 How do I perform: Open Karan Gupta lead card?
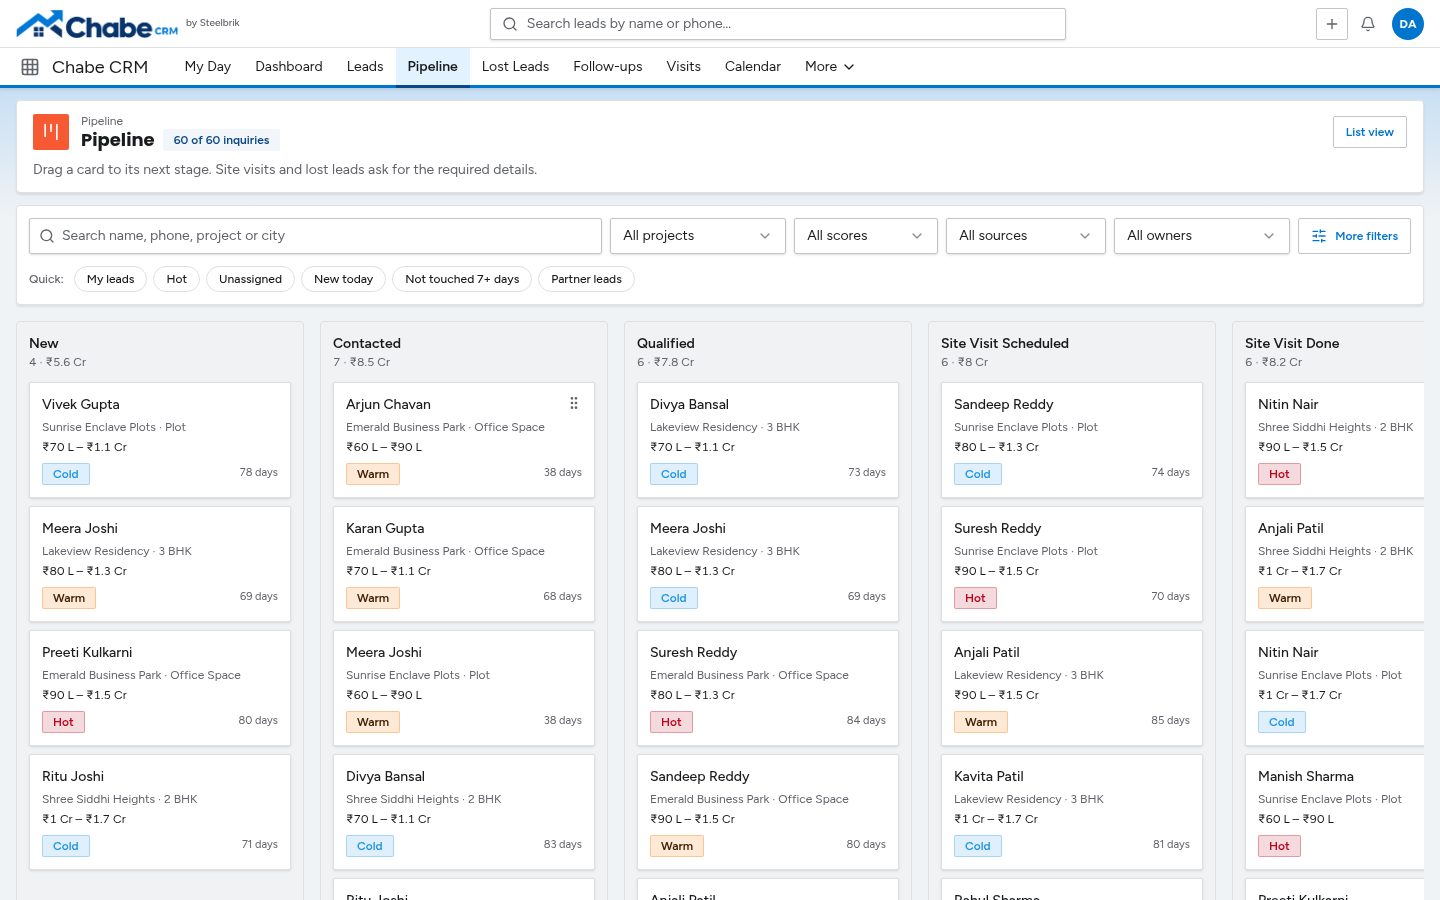point(464,564)
